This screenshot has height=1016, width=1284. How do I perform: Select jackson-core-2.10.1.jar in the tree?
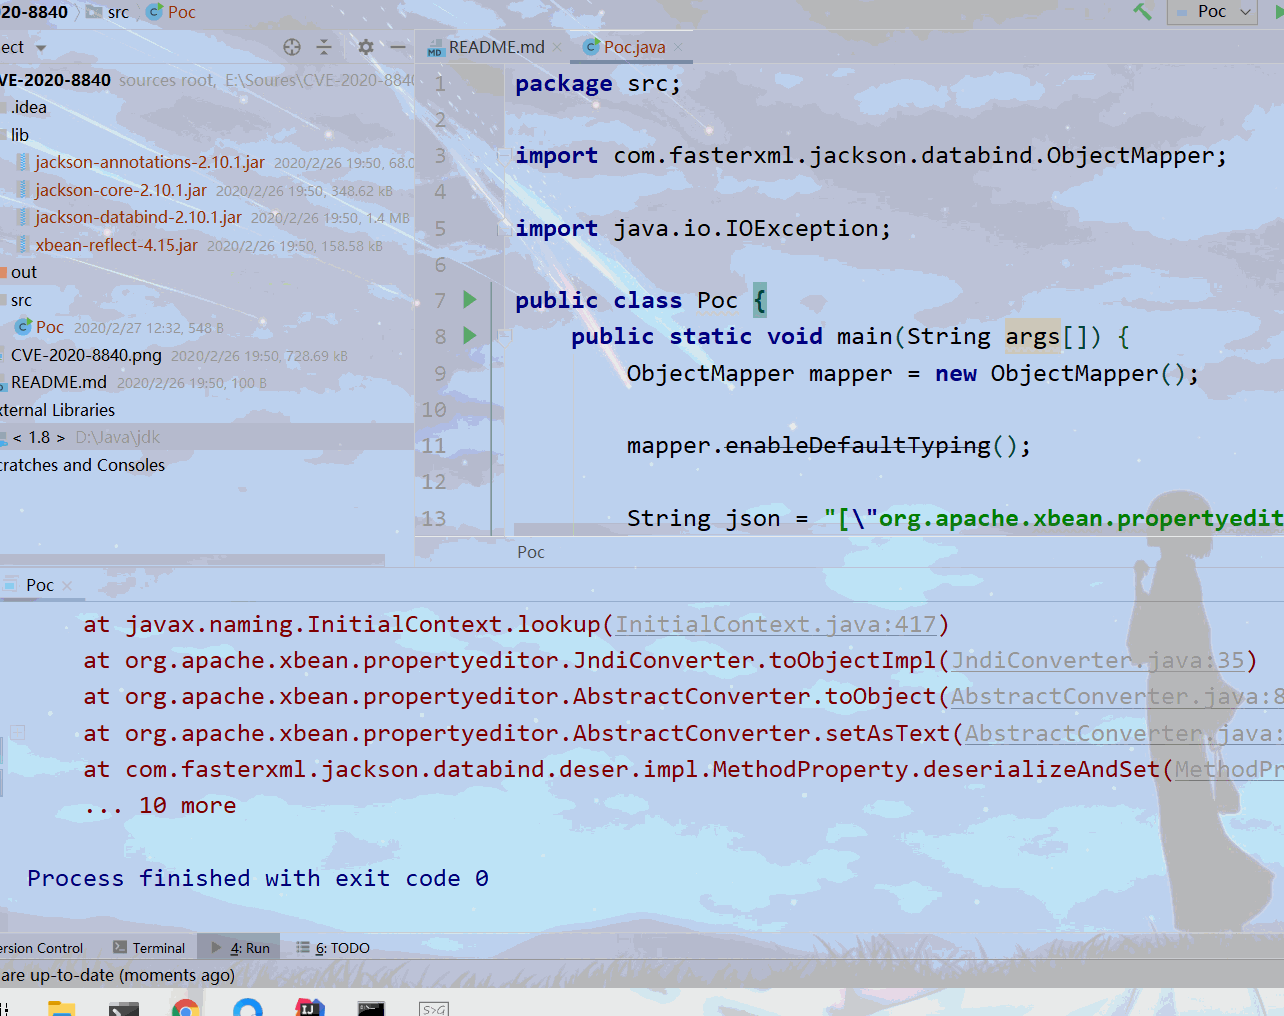121,190
